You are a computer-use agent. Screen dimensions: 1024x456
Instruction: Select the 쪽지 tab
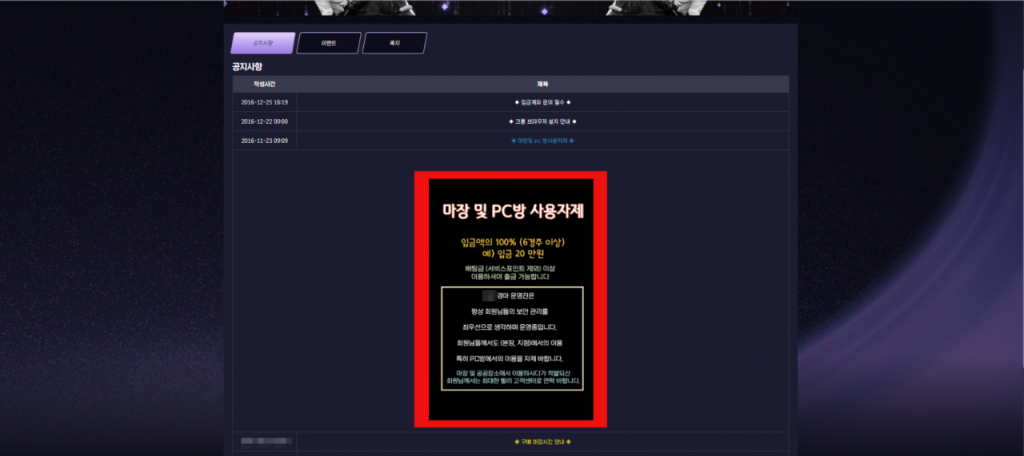coord(394,43)
